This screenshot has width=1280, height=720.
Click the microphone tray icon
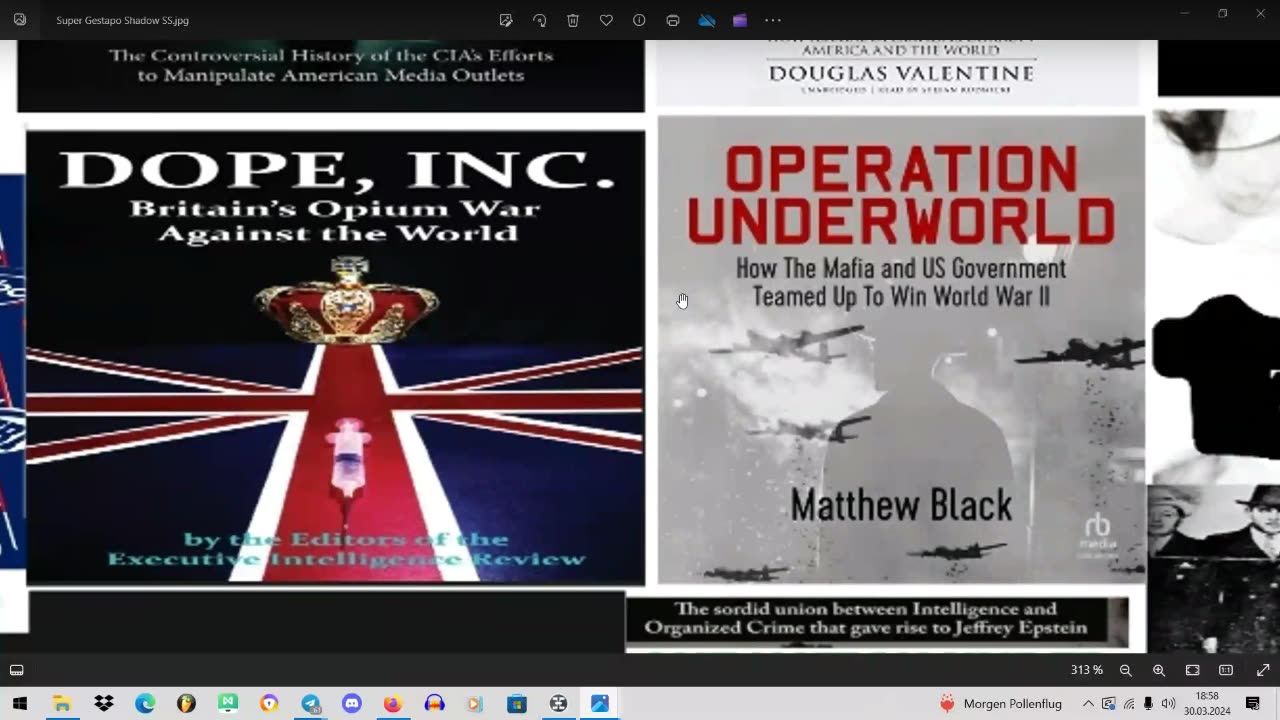click(1148, 704)
